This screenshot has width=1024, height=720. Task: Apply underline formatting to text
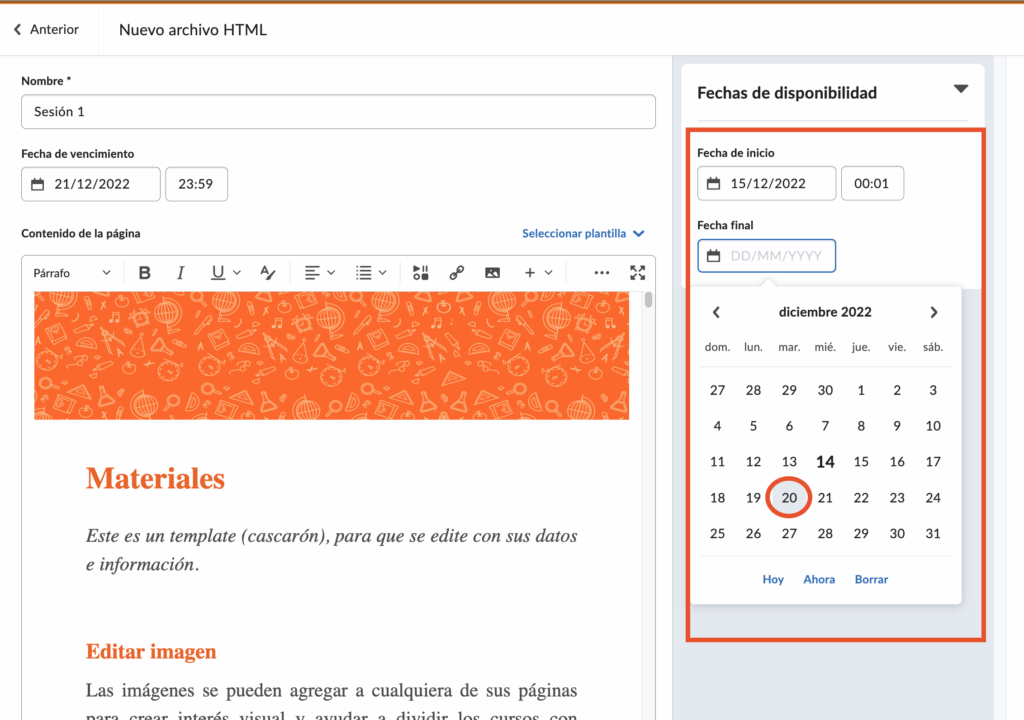pyautogui.click(x=218, y=273)
